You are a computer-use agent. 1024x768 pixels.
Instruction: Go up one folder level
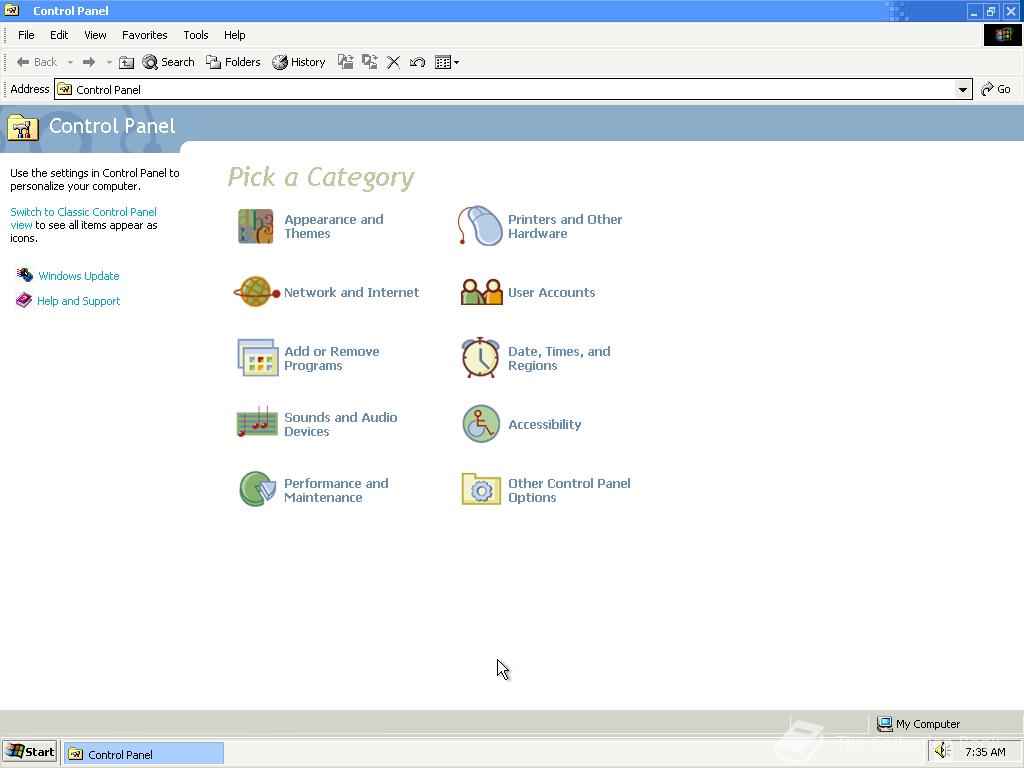pos(127,62)
